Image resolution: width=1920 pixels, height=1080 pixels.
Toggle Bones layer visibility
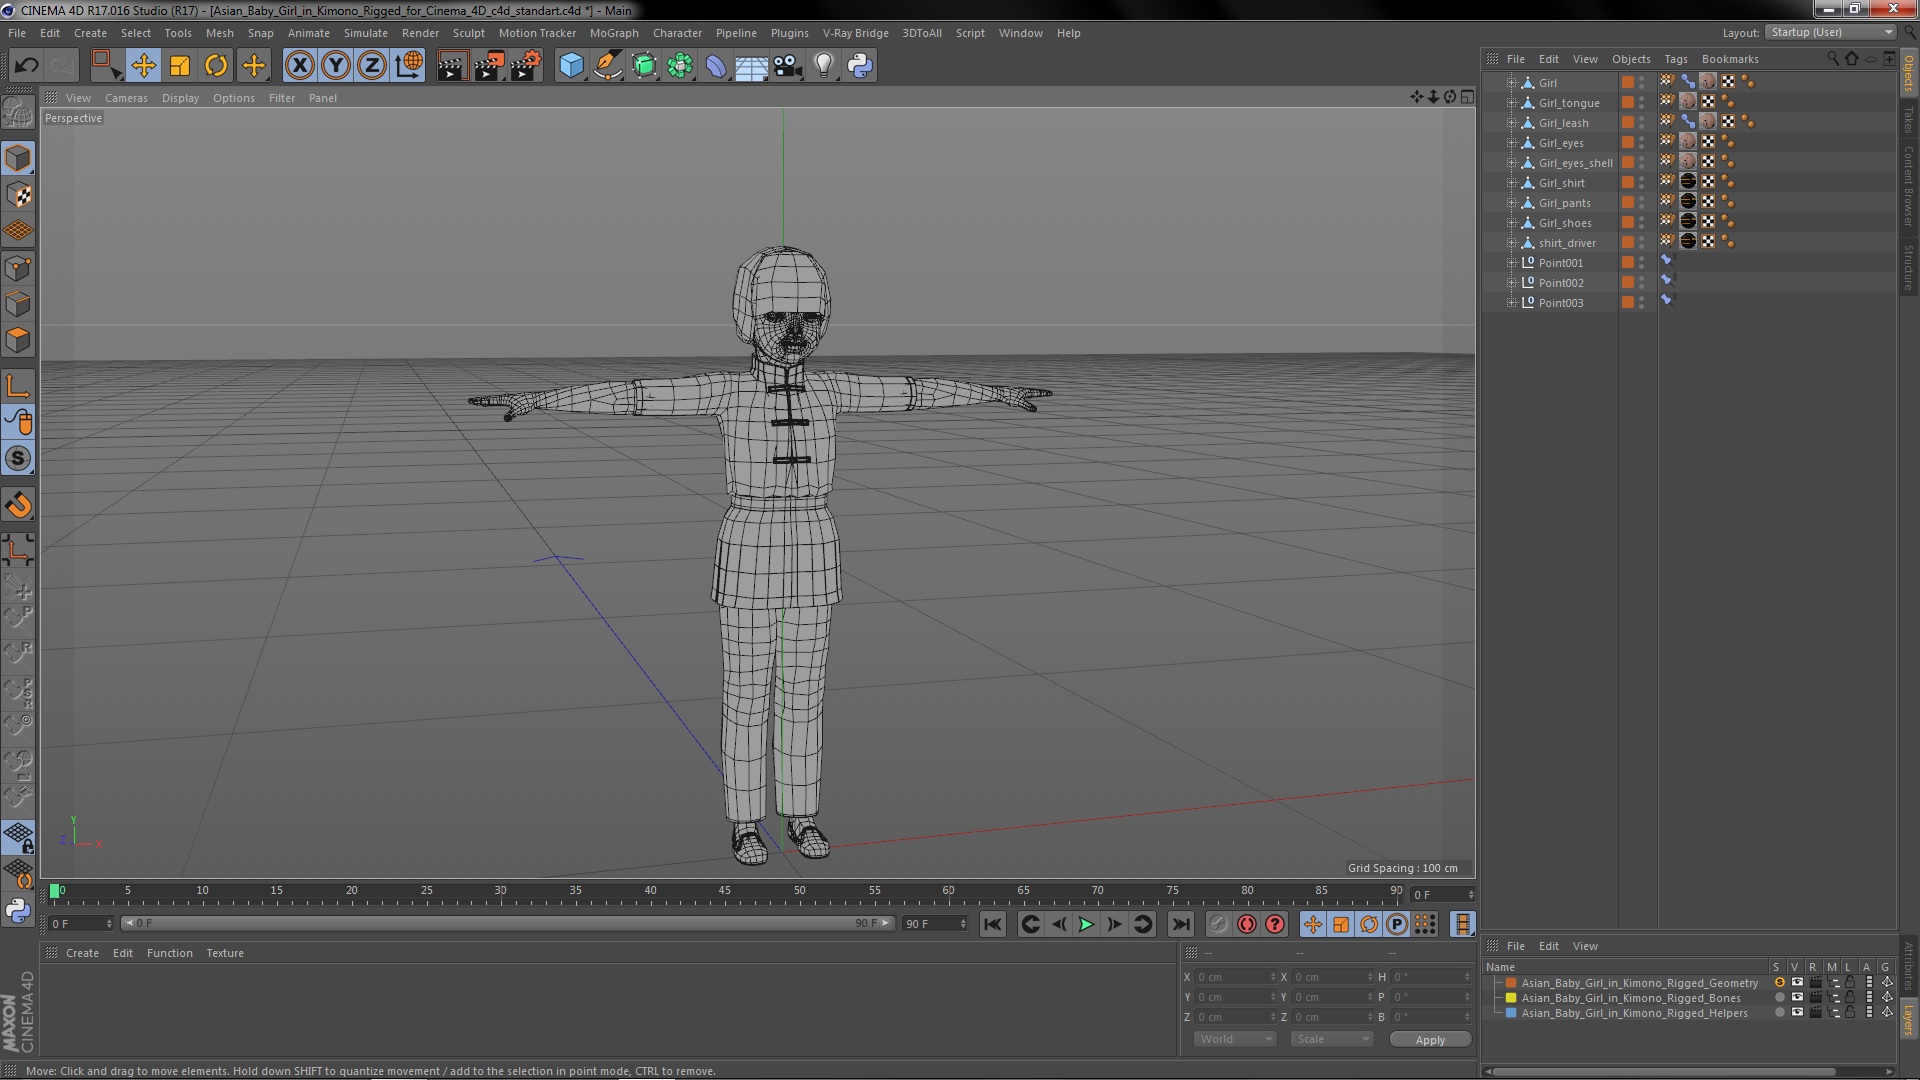(x=1797, y=998)
